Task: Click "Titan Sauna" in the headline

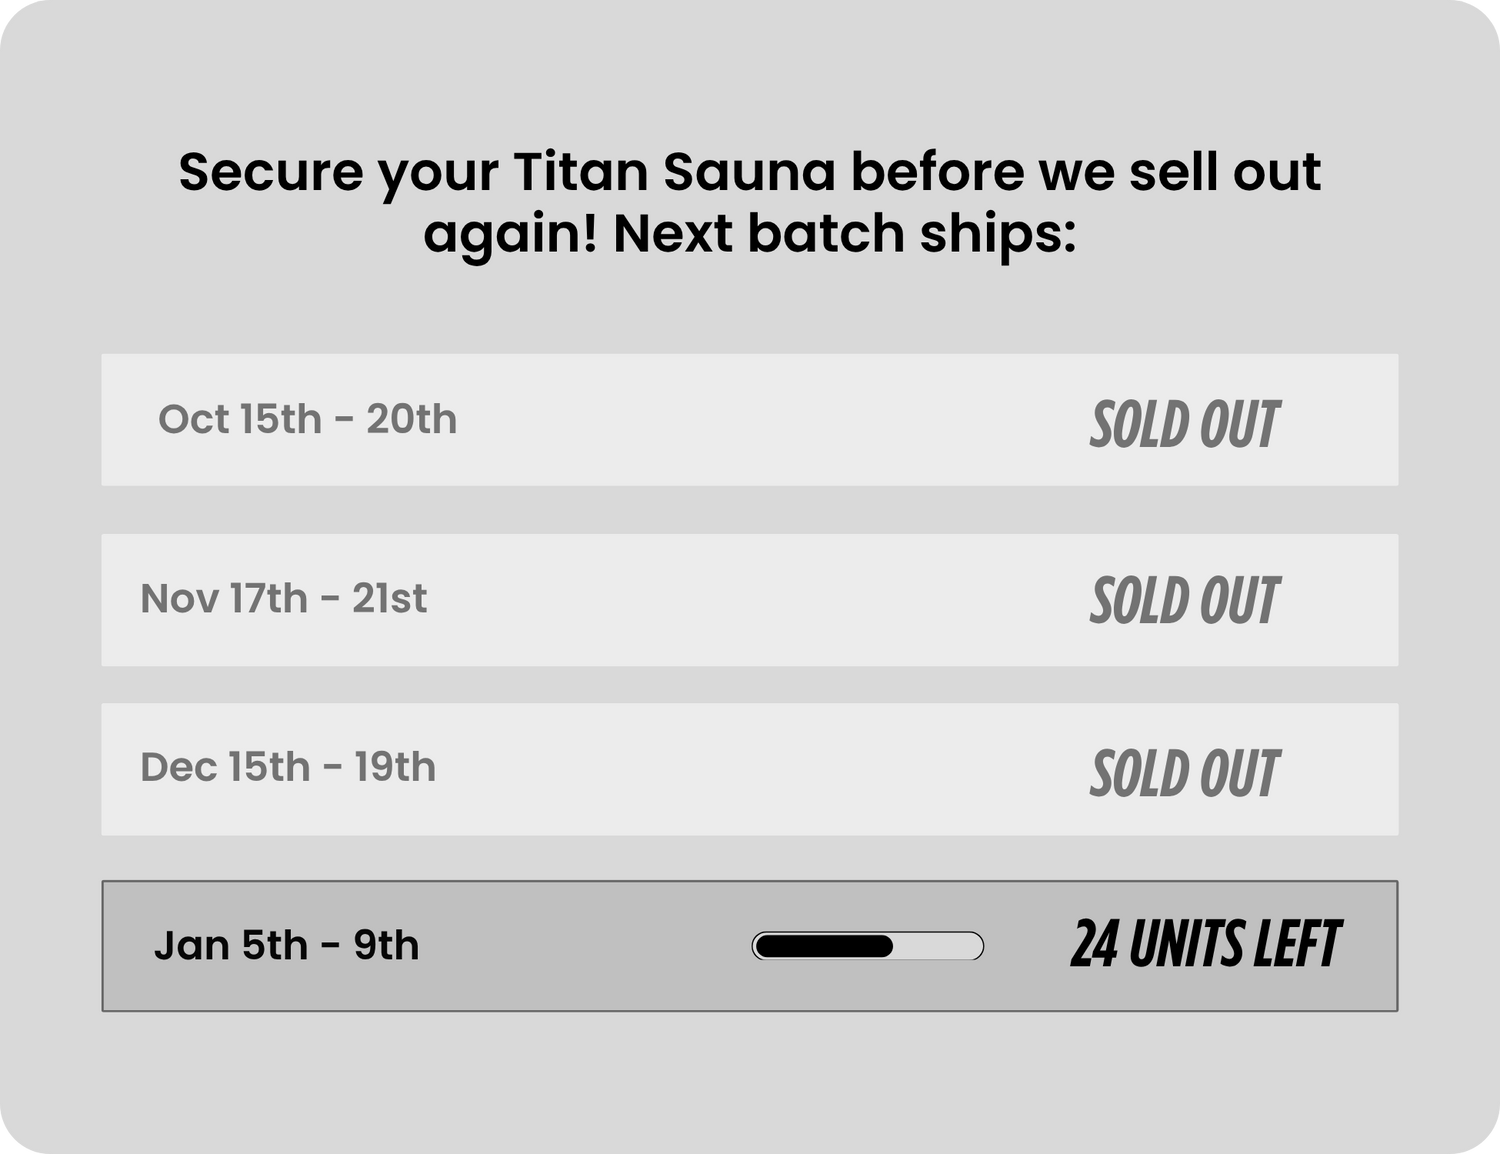Action: pyautogui.click(x=674, y=172)
